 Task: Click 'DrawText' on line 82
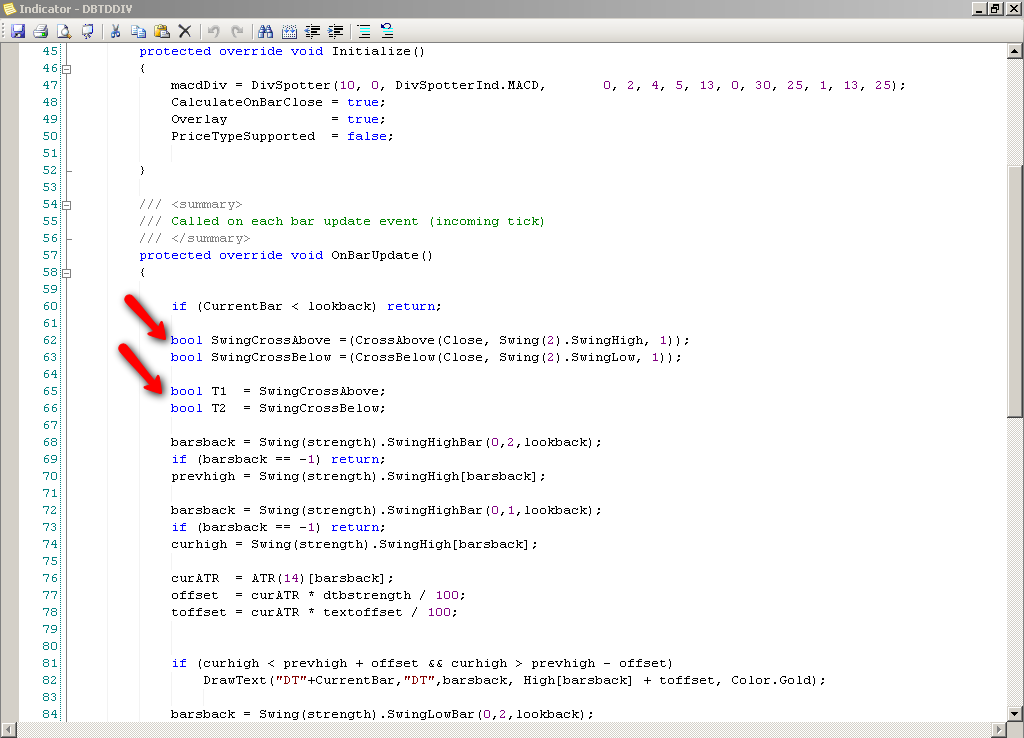[x=235, y=679]
